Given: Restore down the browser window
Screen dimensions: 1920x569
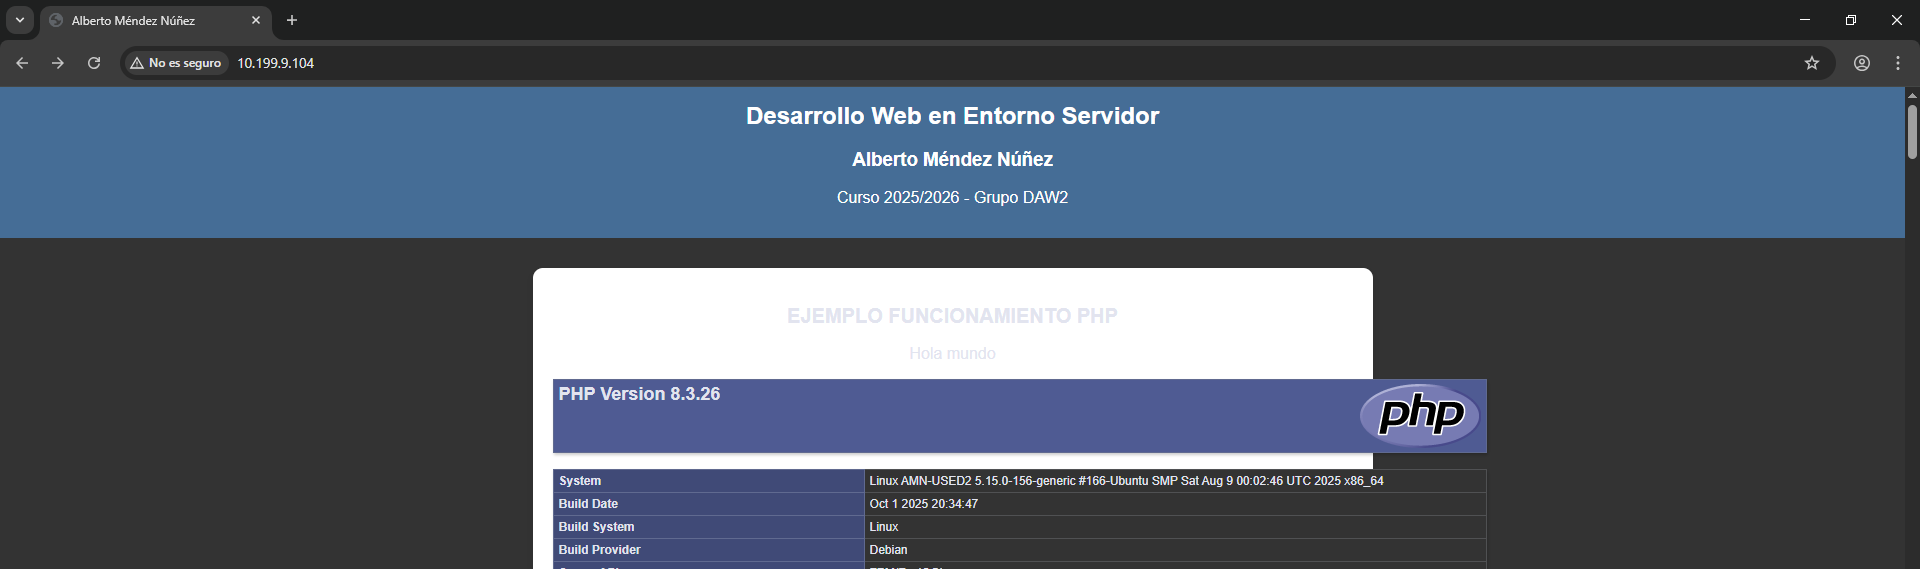Looking at the screenshot, I should pyautogui.click(x=1851, y=20).
